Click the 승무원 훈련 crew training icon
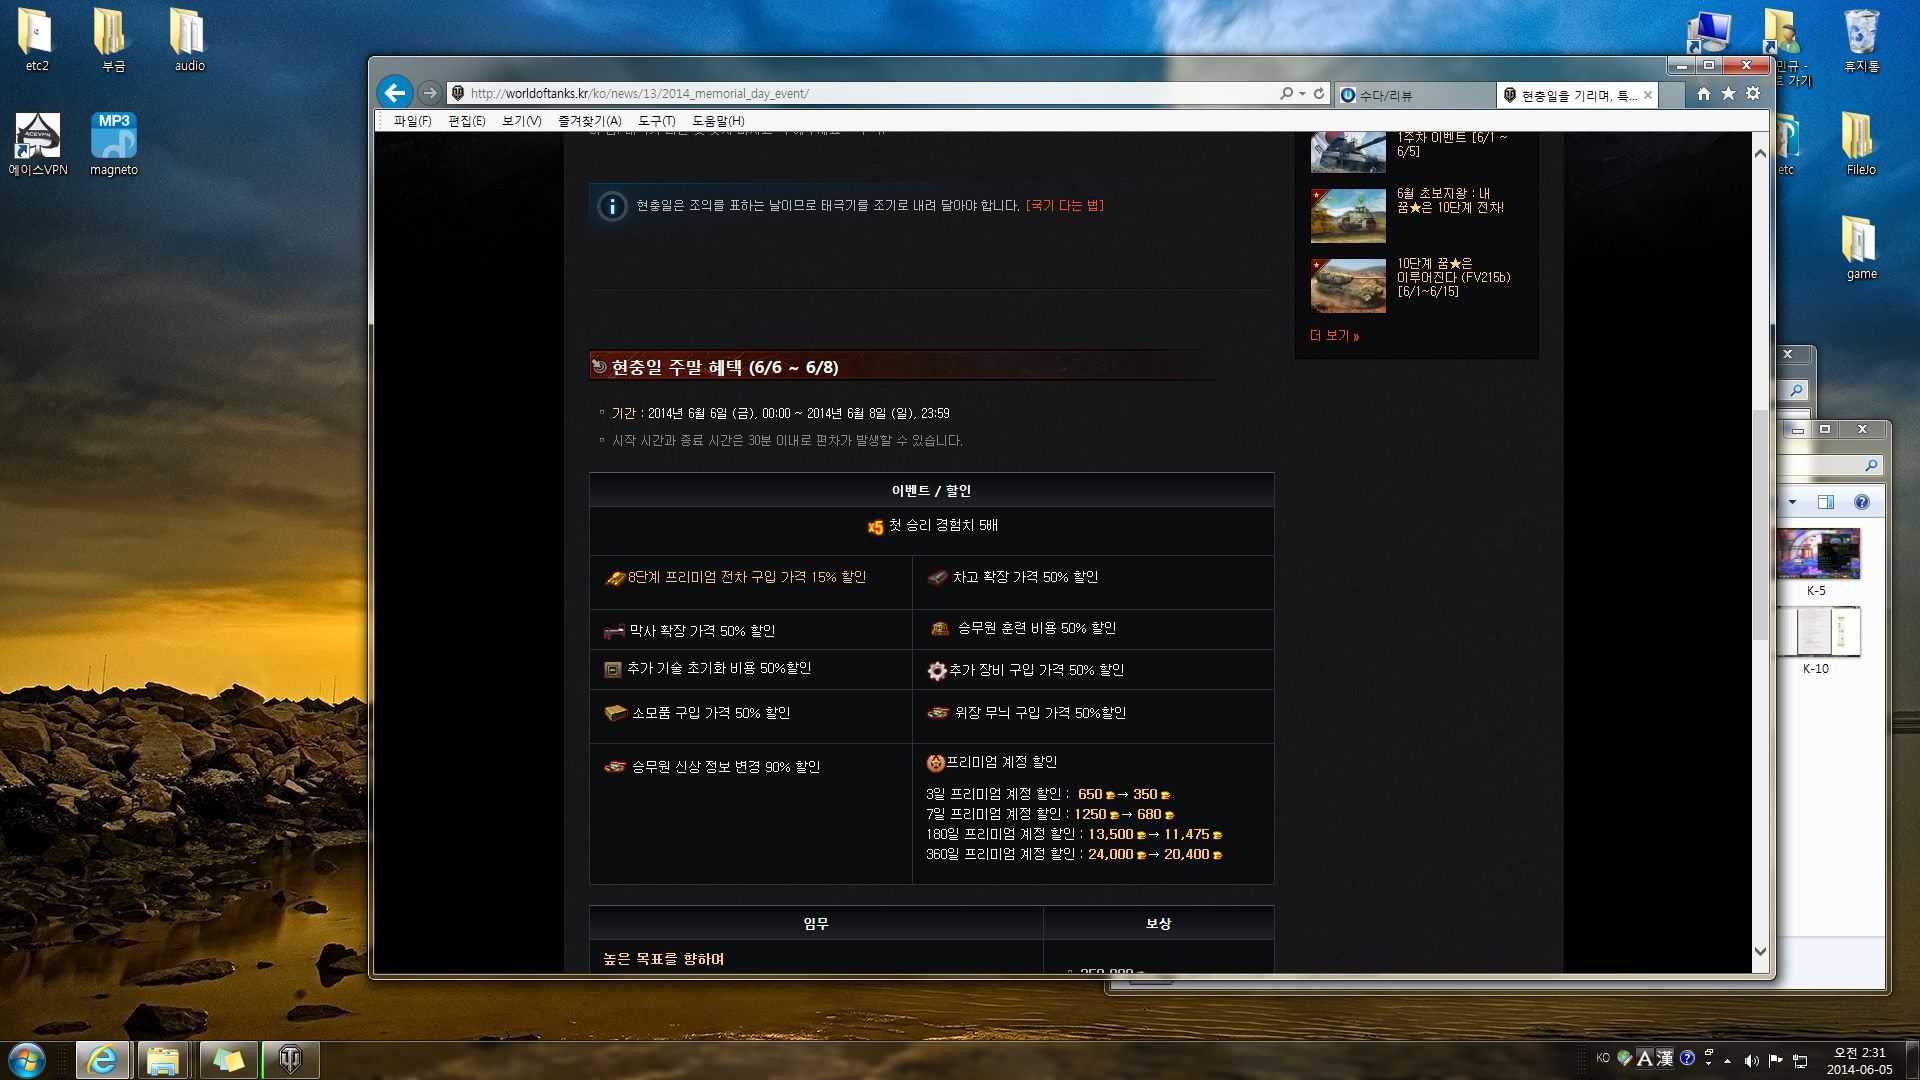1920x1080 pixels. [939, 628]
